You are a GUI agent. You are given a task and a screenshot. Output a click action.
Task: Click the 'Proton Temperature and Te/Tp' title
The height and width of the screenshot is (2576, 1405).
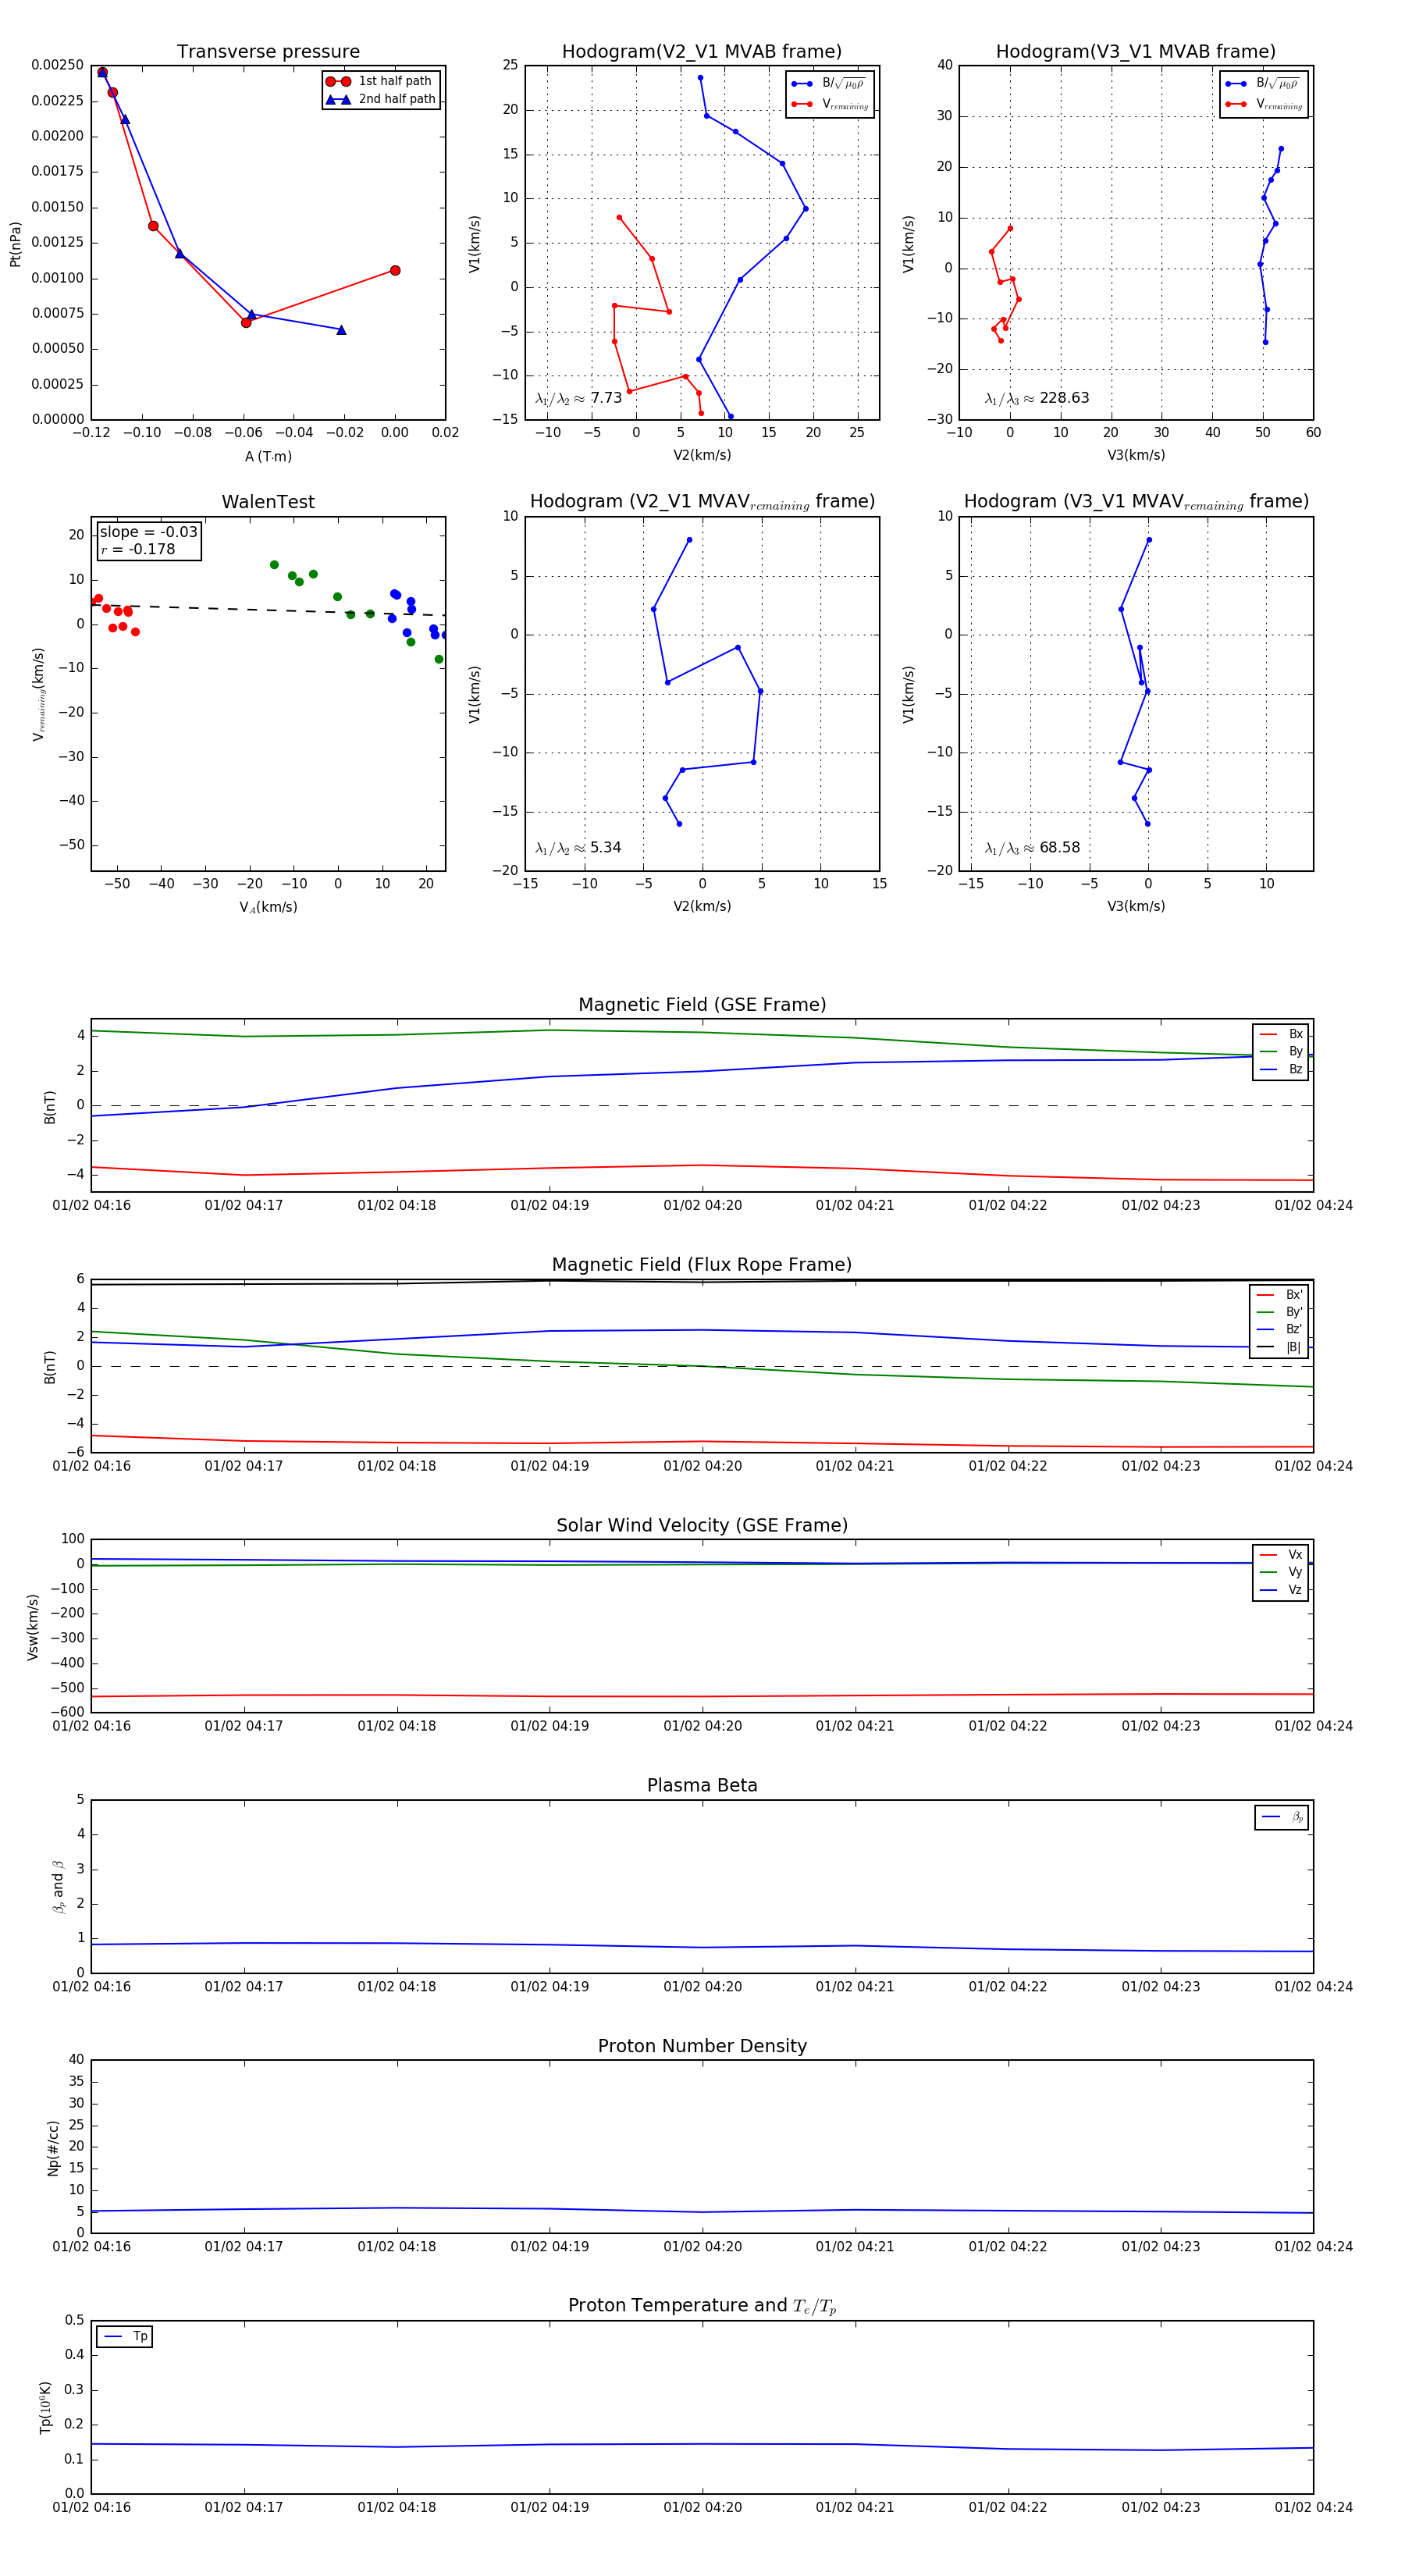(702, 2306)
